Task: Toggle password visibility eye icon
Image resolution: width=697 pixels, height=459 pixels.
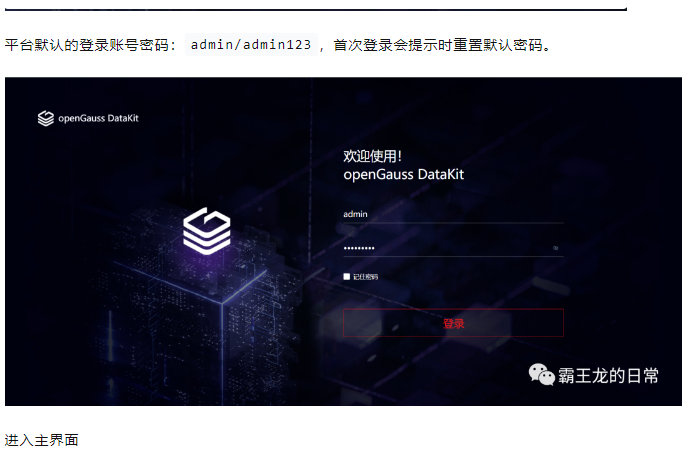Action: point(555,248)
